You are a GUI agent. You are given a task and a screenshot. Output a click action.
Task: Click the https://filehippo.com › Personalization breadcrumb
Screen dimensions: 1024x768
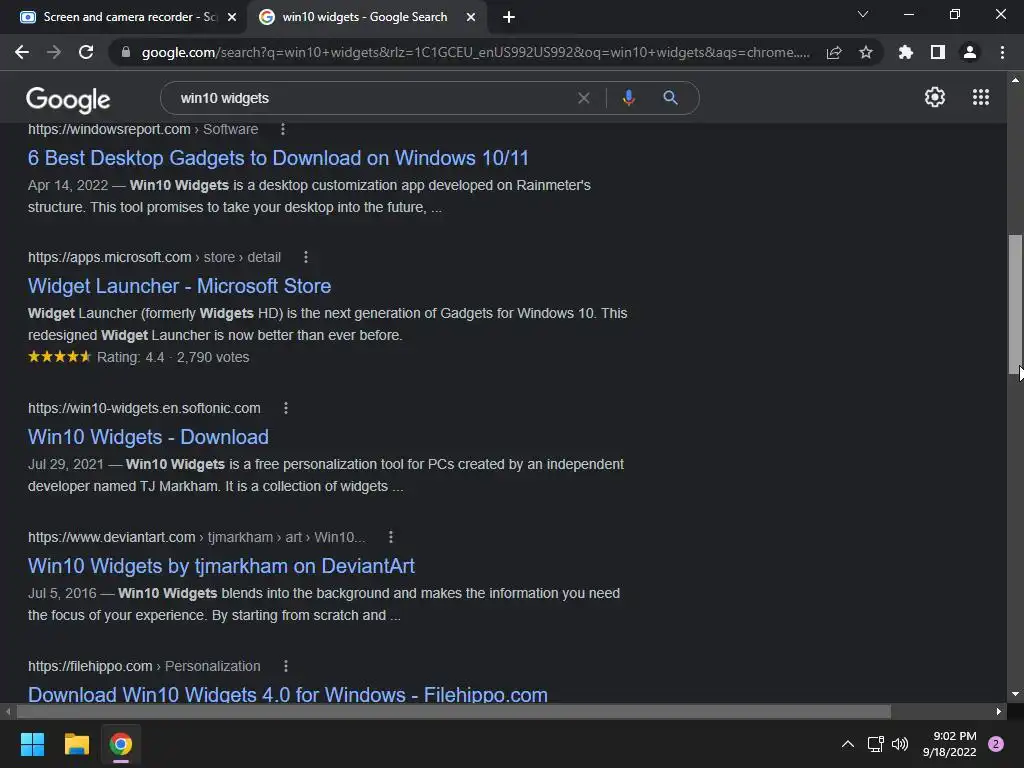point(144,666)
